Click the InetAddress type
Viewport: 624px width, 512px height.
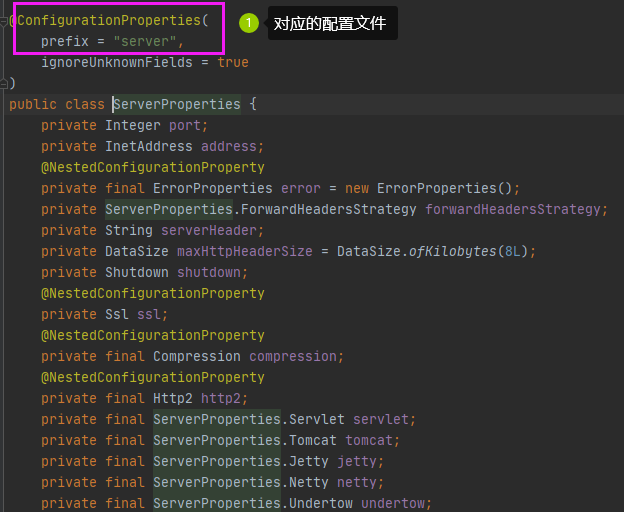149,146
